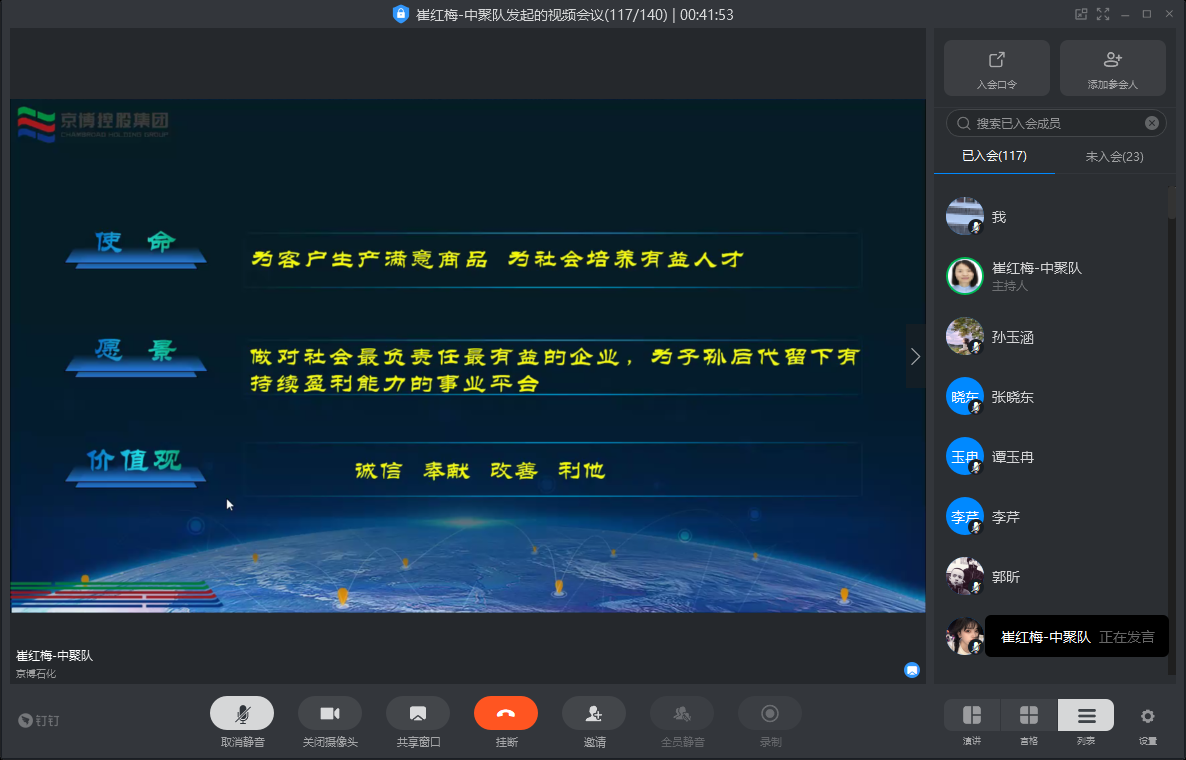This screenshot has height=760, width=1186.
Task: Open 设置 settings gear
Action: (1147, 716)
